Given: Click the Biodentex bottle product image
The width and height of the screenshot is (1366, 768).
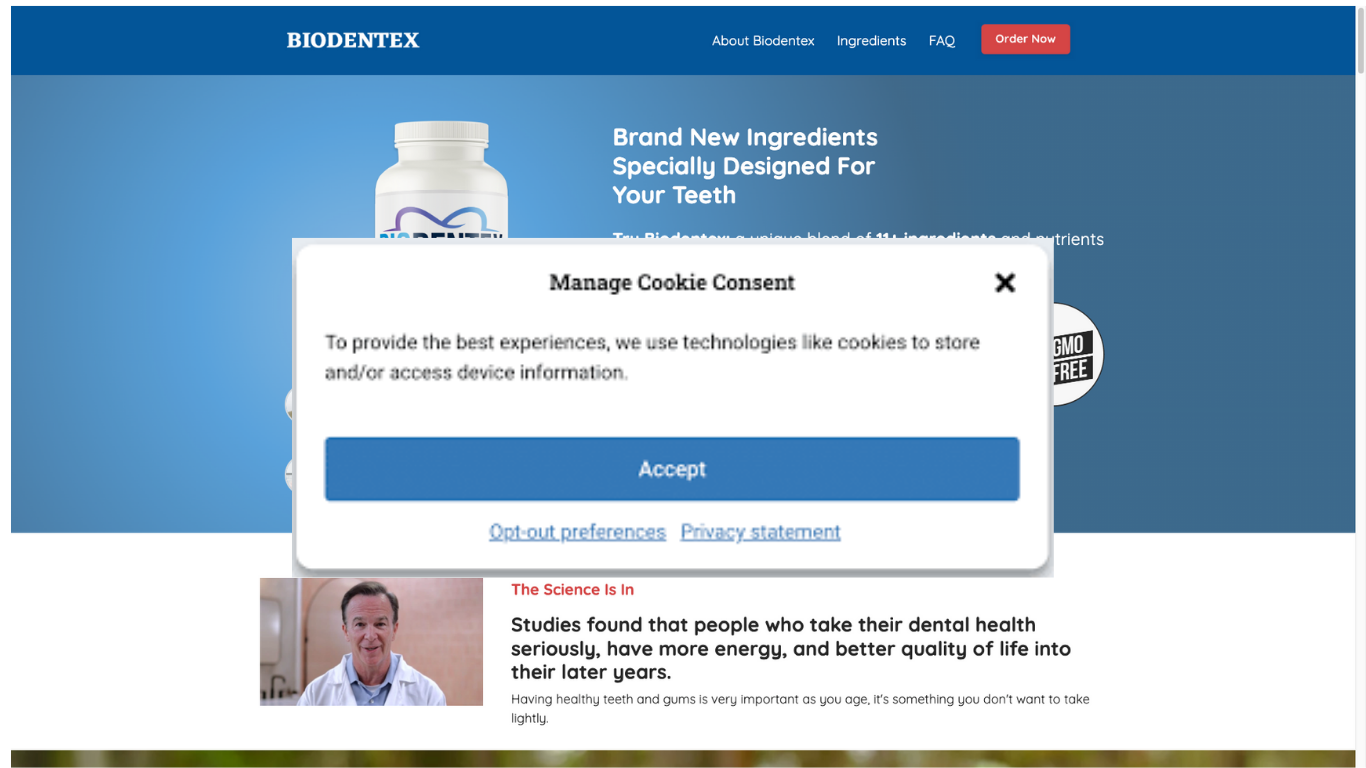Looking at the screenshot, I should 441,180.
